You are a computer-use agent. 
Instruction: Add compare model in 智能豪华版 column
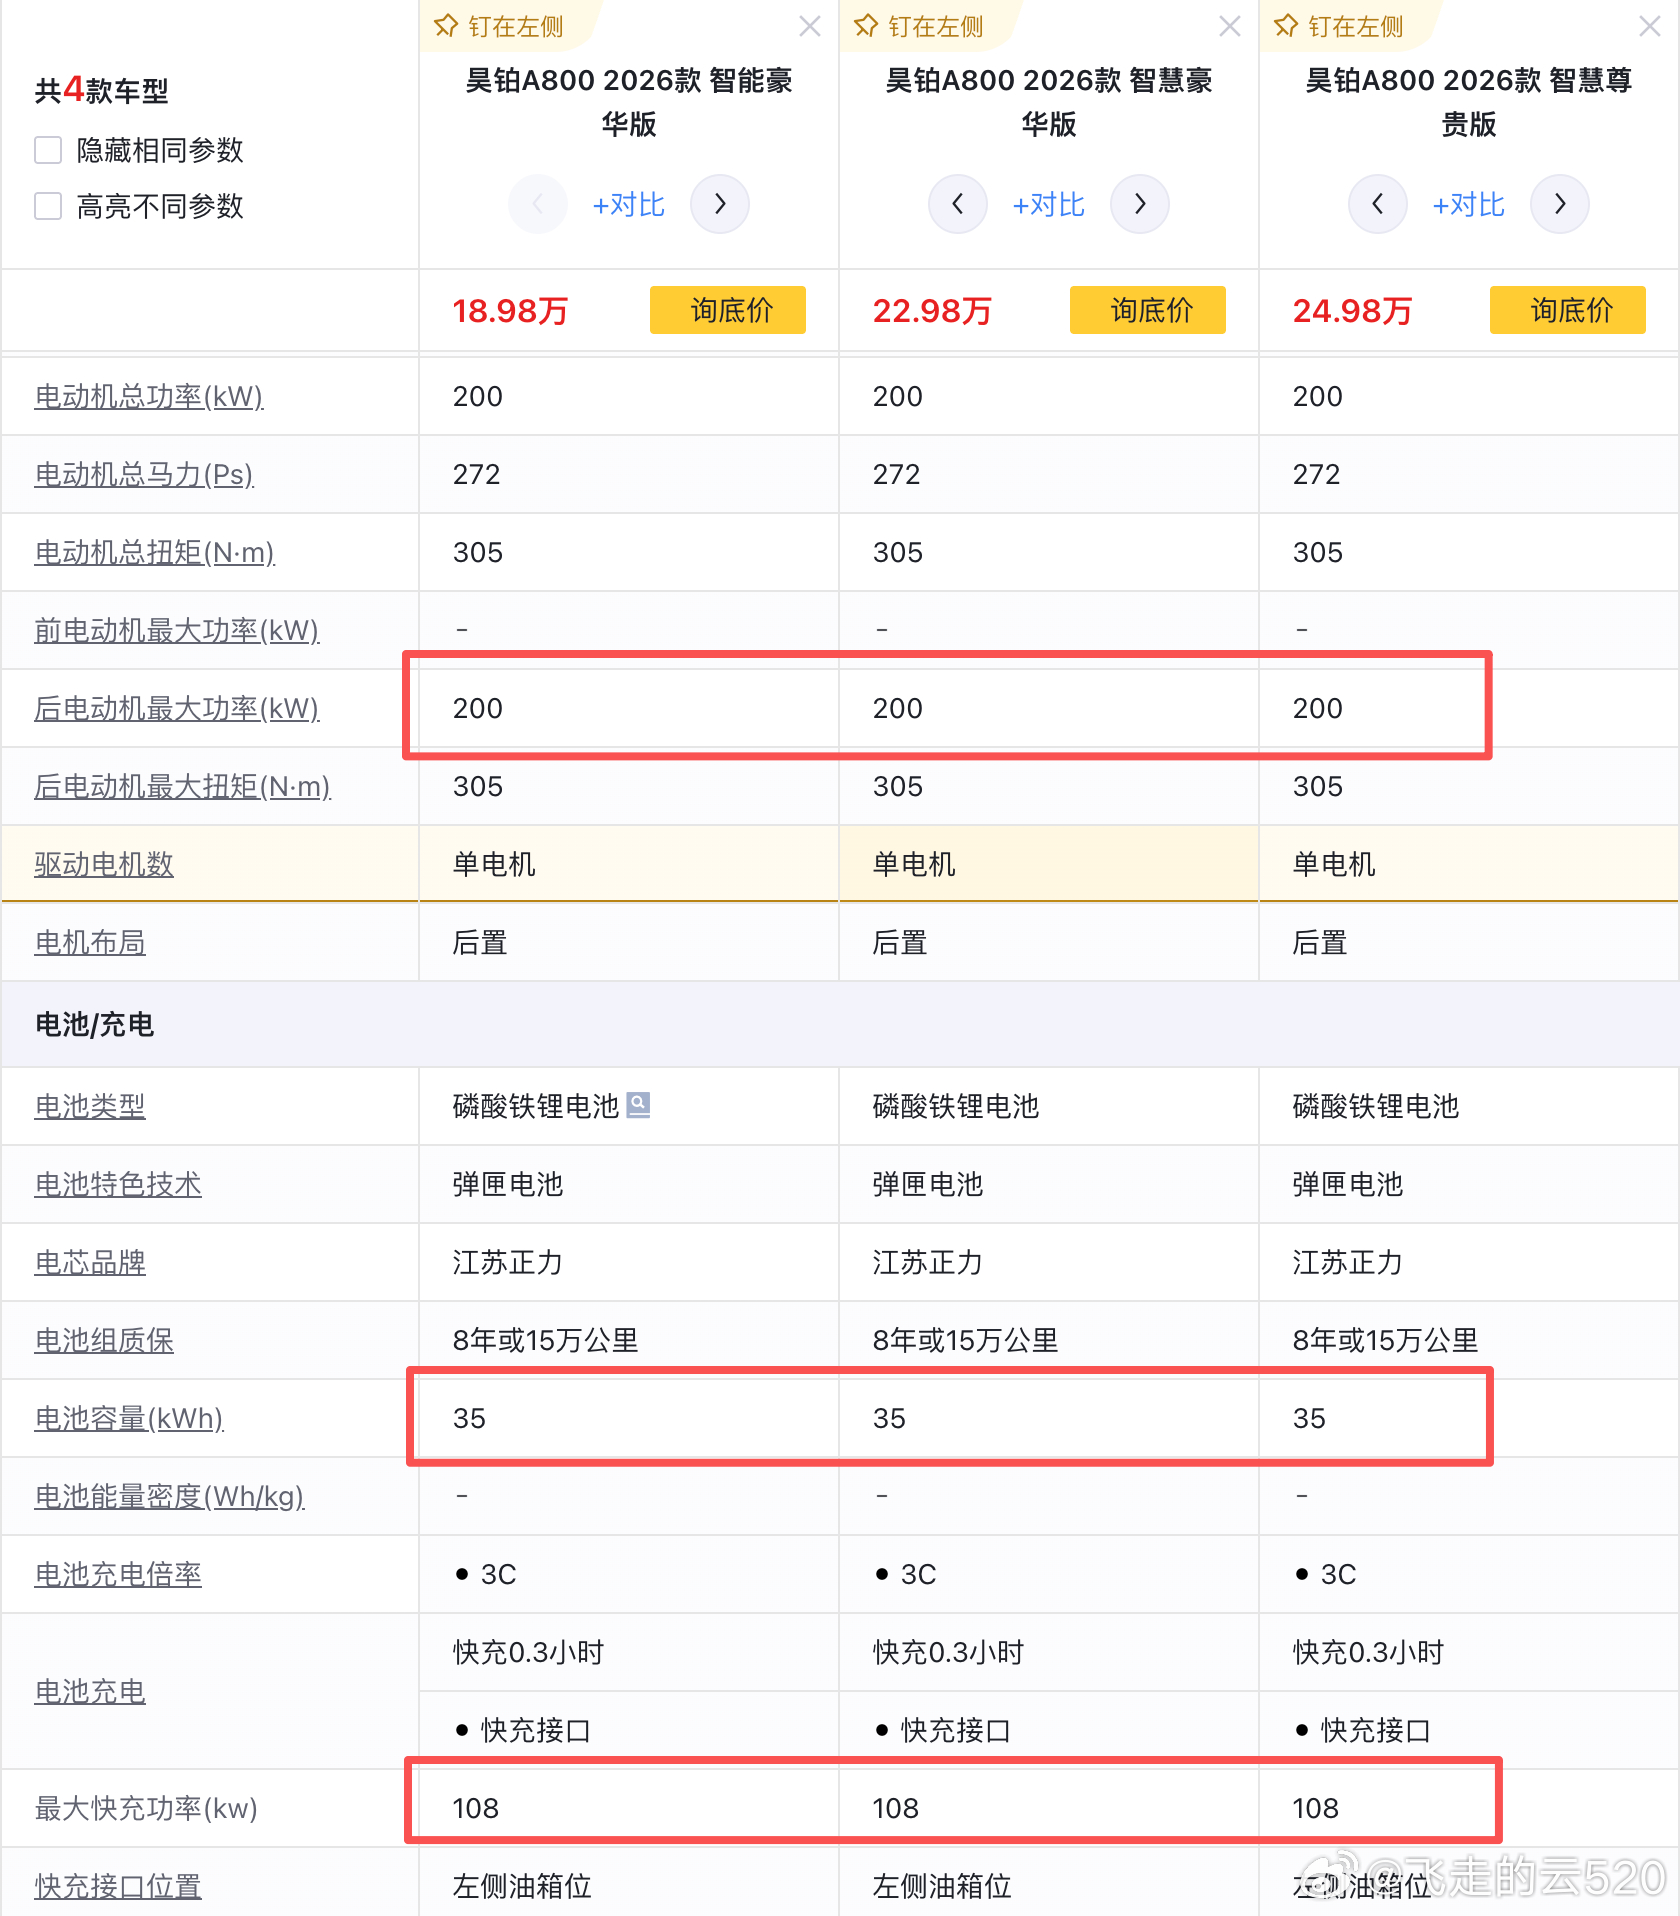[x=629, y=205]
